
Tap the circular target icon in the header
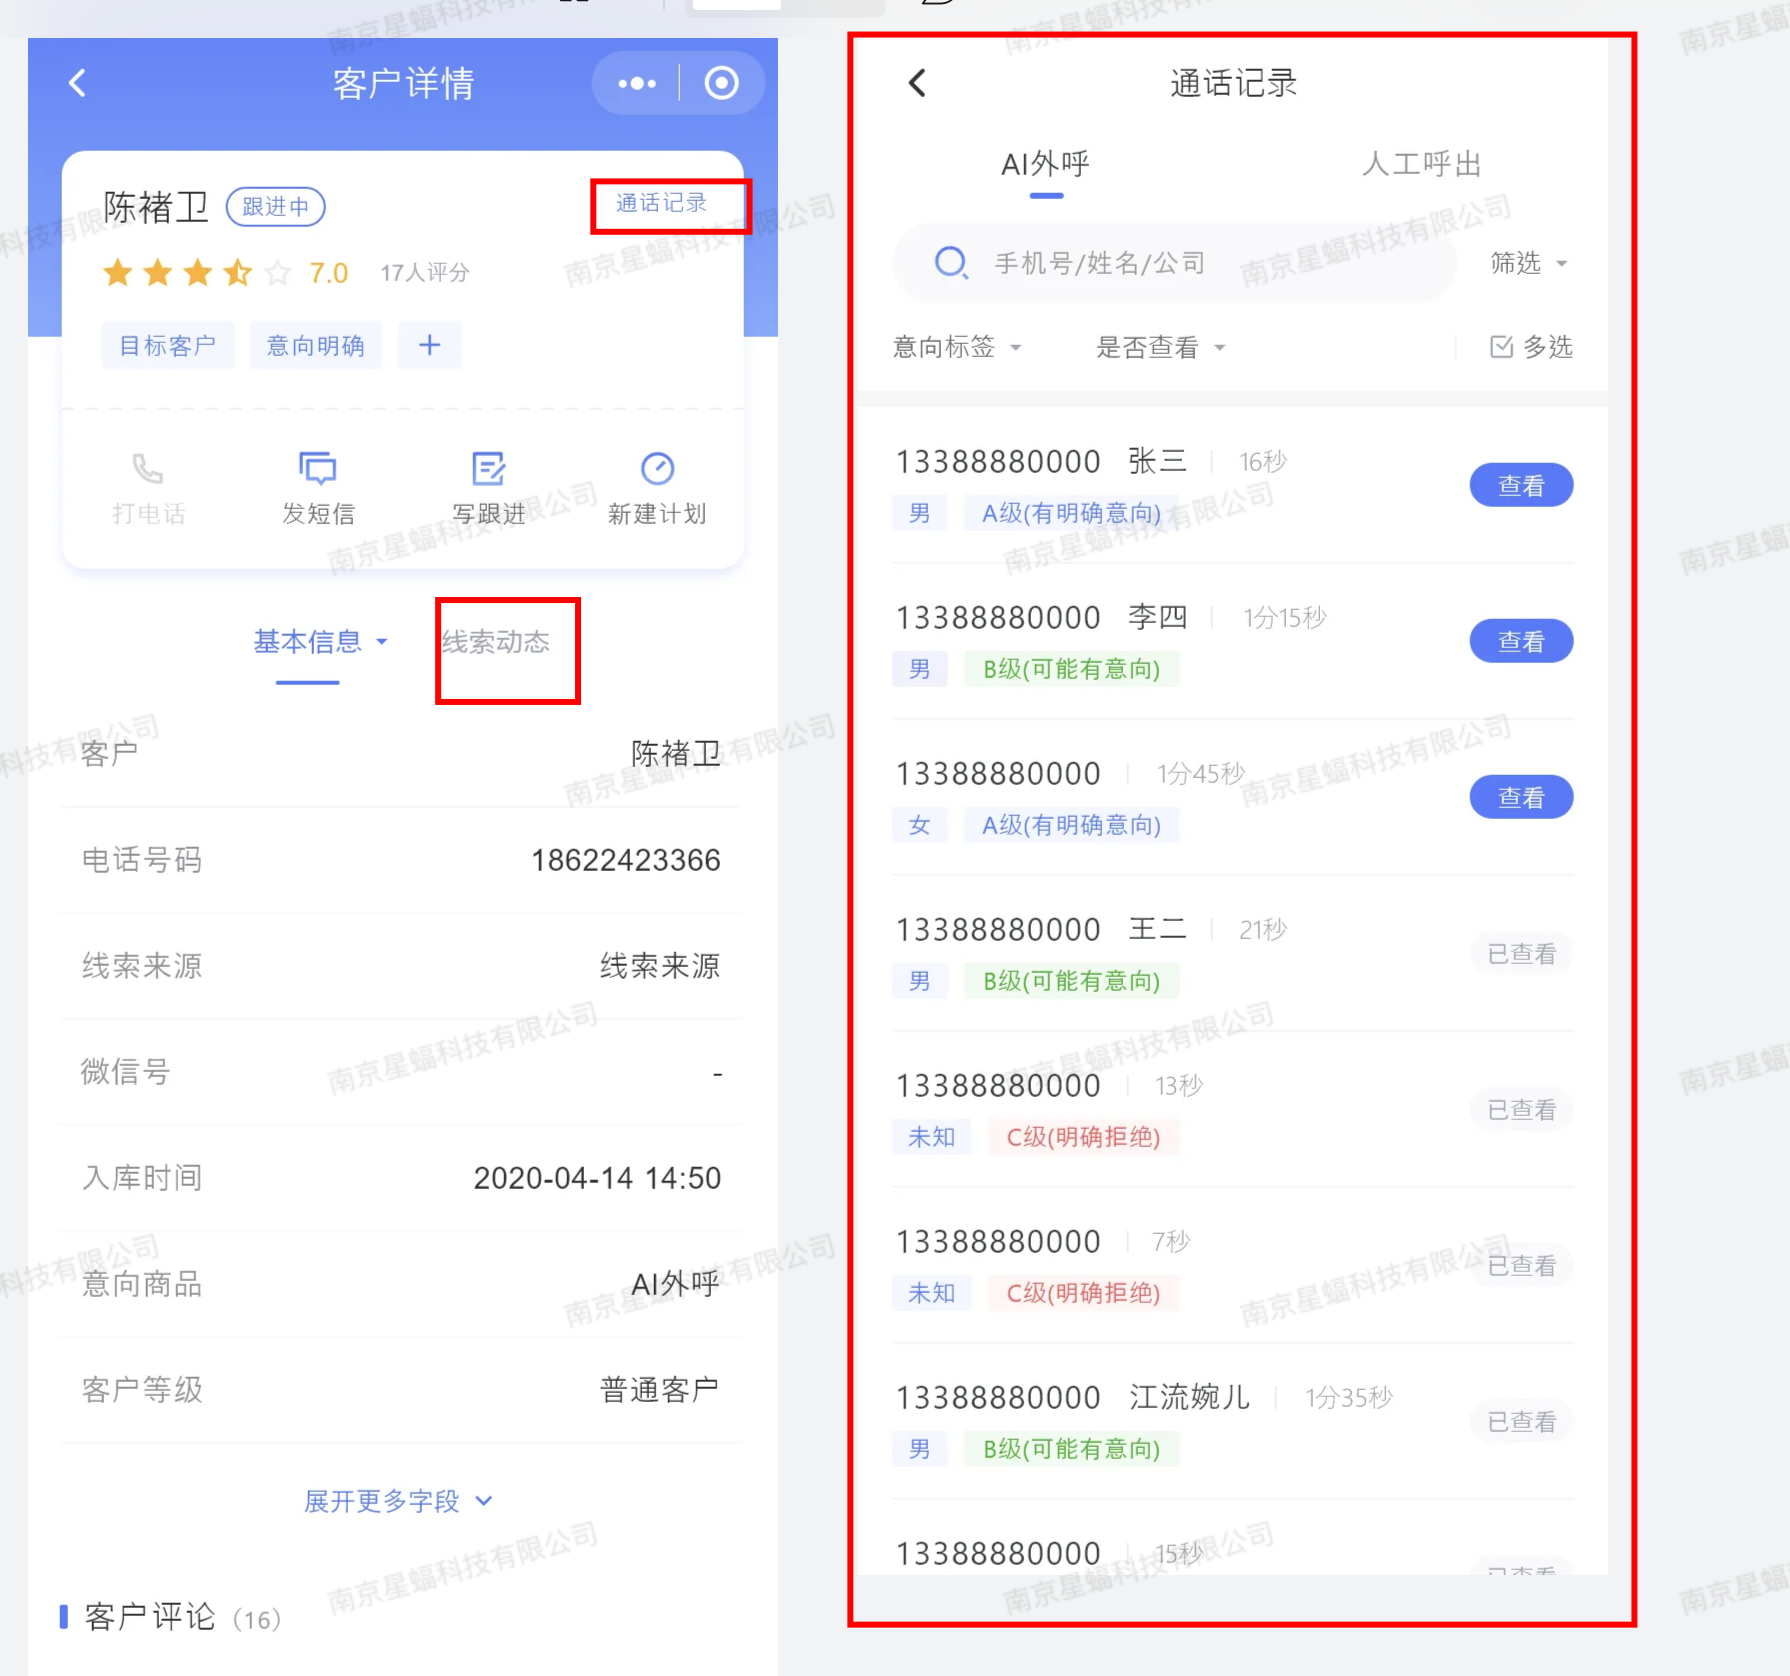click(x=721, y=83)
